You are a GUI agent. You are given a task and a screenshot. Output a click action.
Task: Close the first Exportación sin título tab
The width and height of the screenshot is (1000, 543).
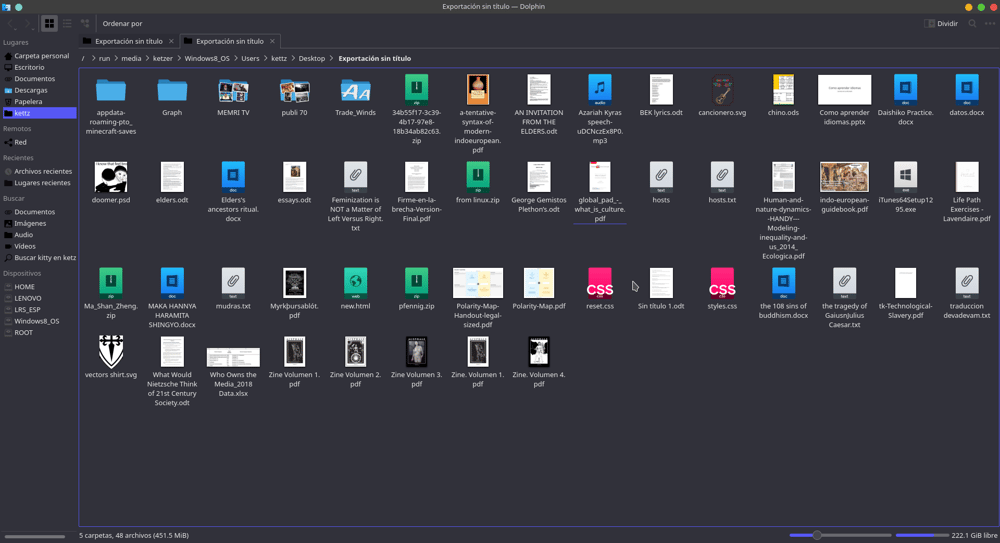(x=171, y=41)
